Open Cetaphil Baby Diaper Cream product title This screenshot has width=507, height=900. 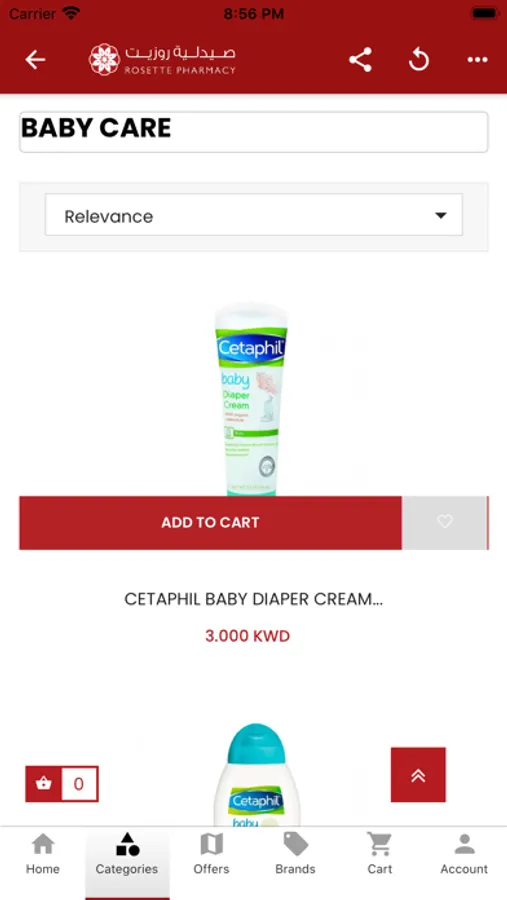[254, 600]
